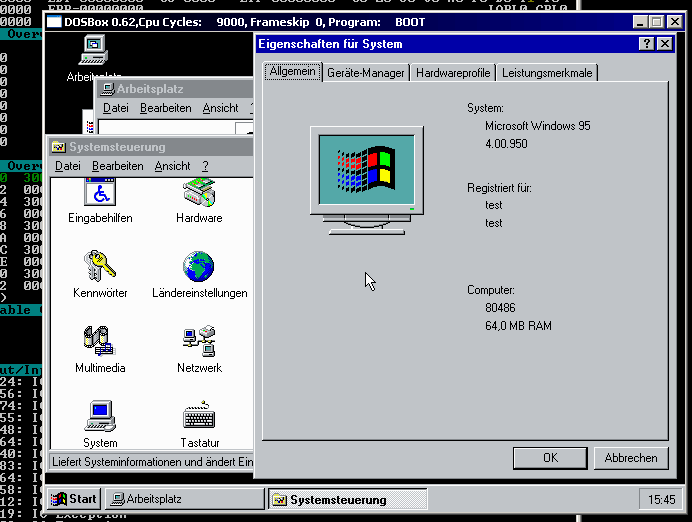Cancel with the Abbrechen button

click(x=631, y=458)
